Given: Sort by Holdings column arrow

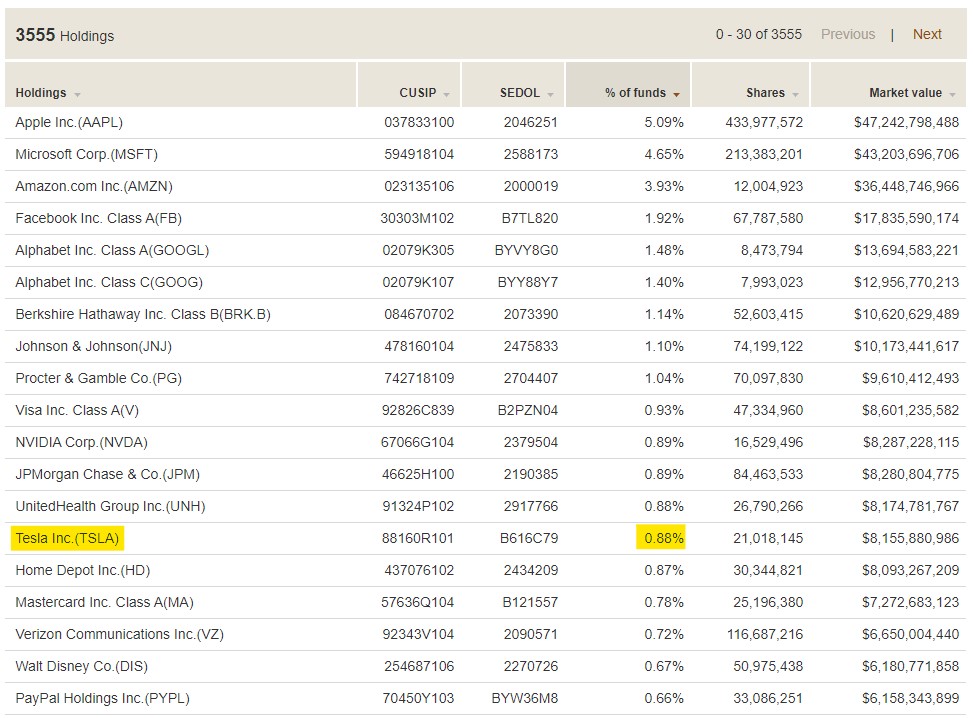Looking at the screenshot, I should pos(78,95).
